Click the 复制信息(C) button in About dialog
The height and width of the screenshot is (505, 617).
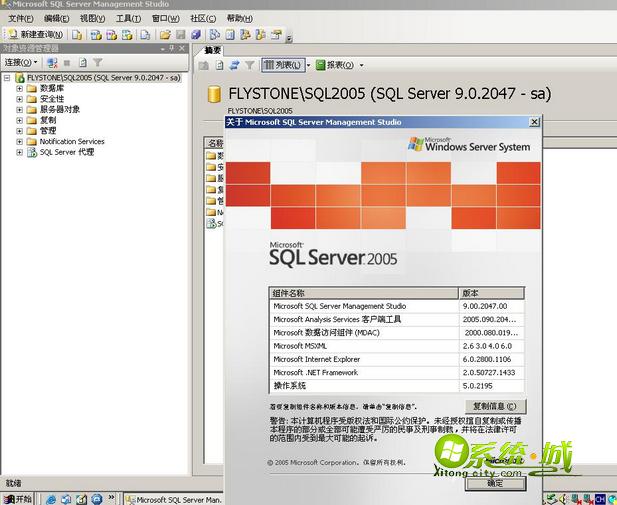[x=495, y=406]
